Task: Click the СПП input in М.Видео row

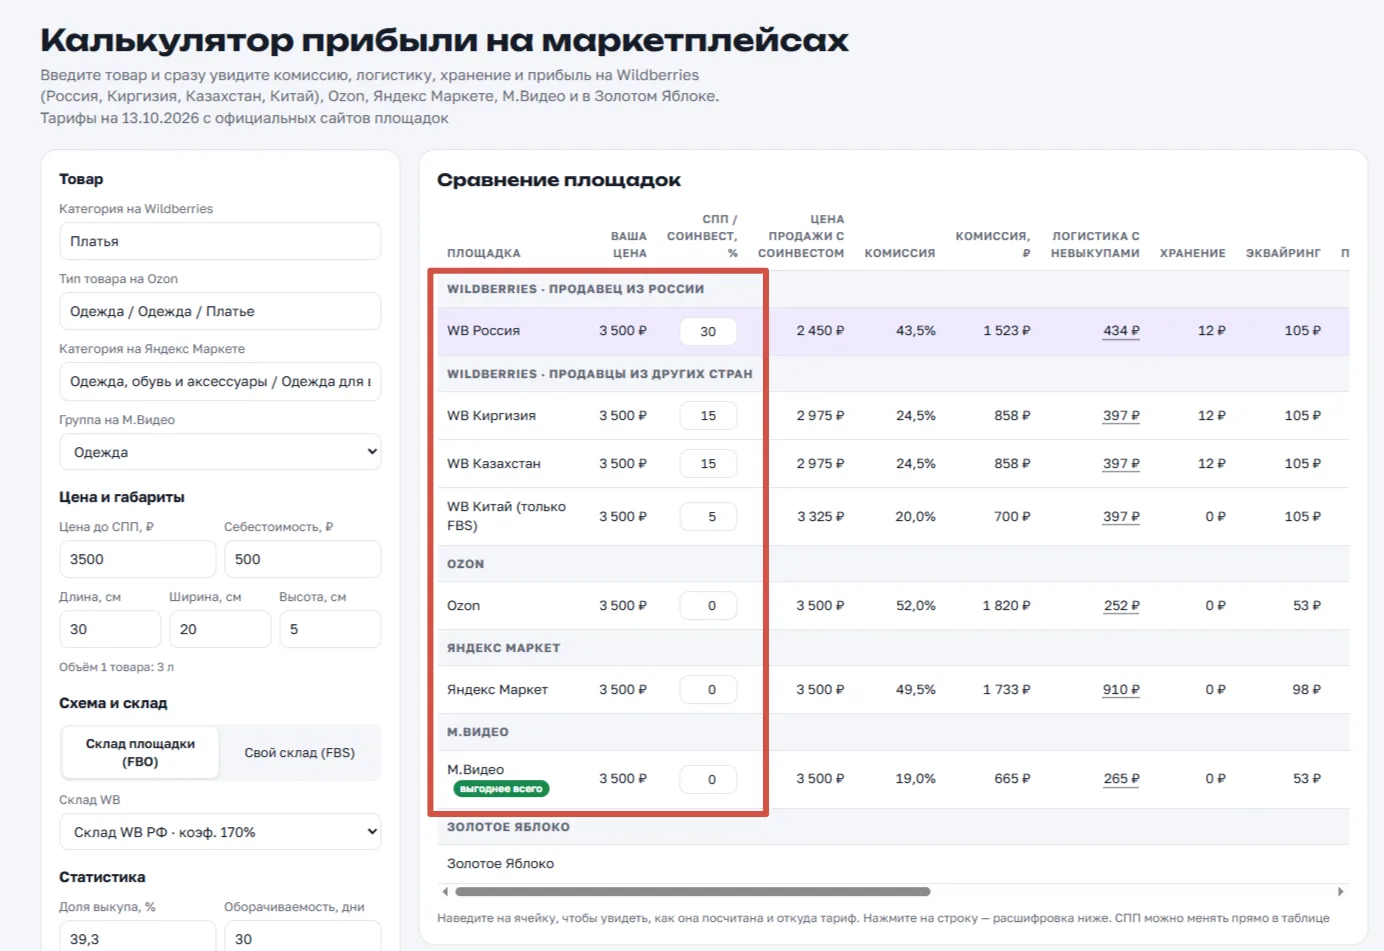Action: (x=708, y=779)
